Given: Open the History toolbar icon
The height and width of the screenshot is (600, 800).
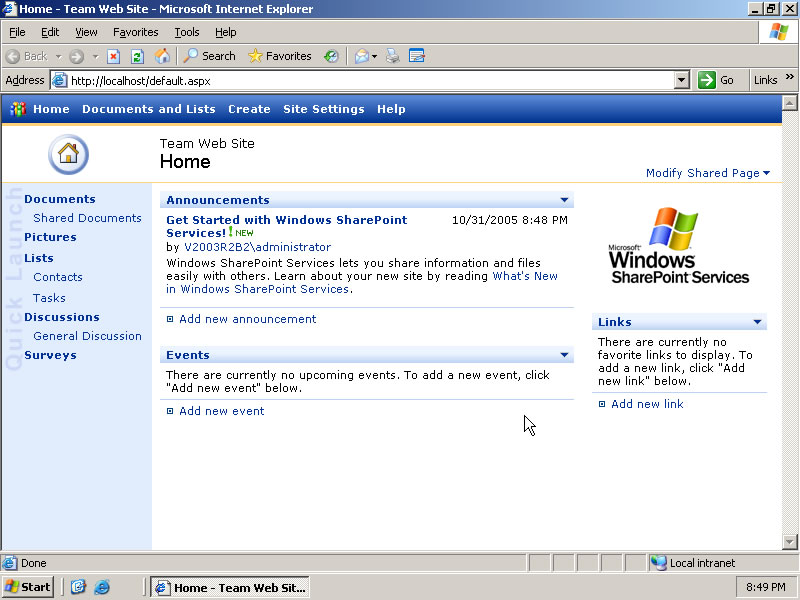Looking at the screenshot, I should 331,56.
